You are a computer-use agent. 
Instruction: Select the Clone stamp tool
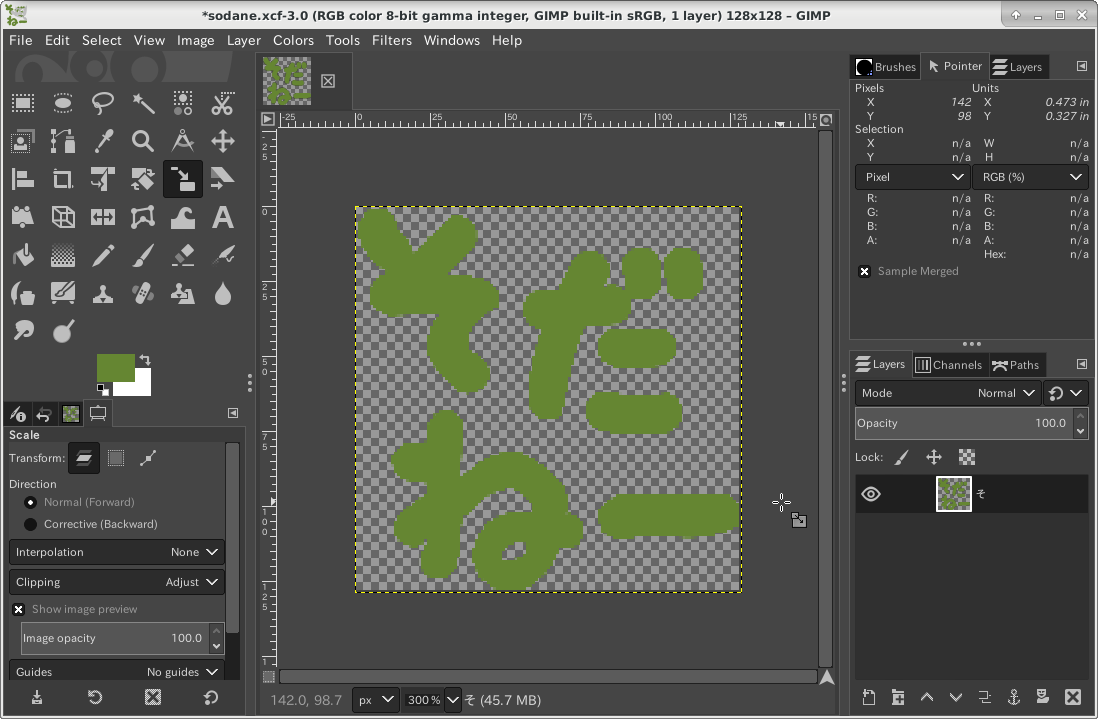pyautogui.click(x=103, y=293)
